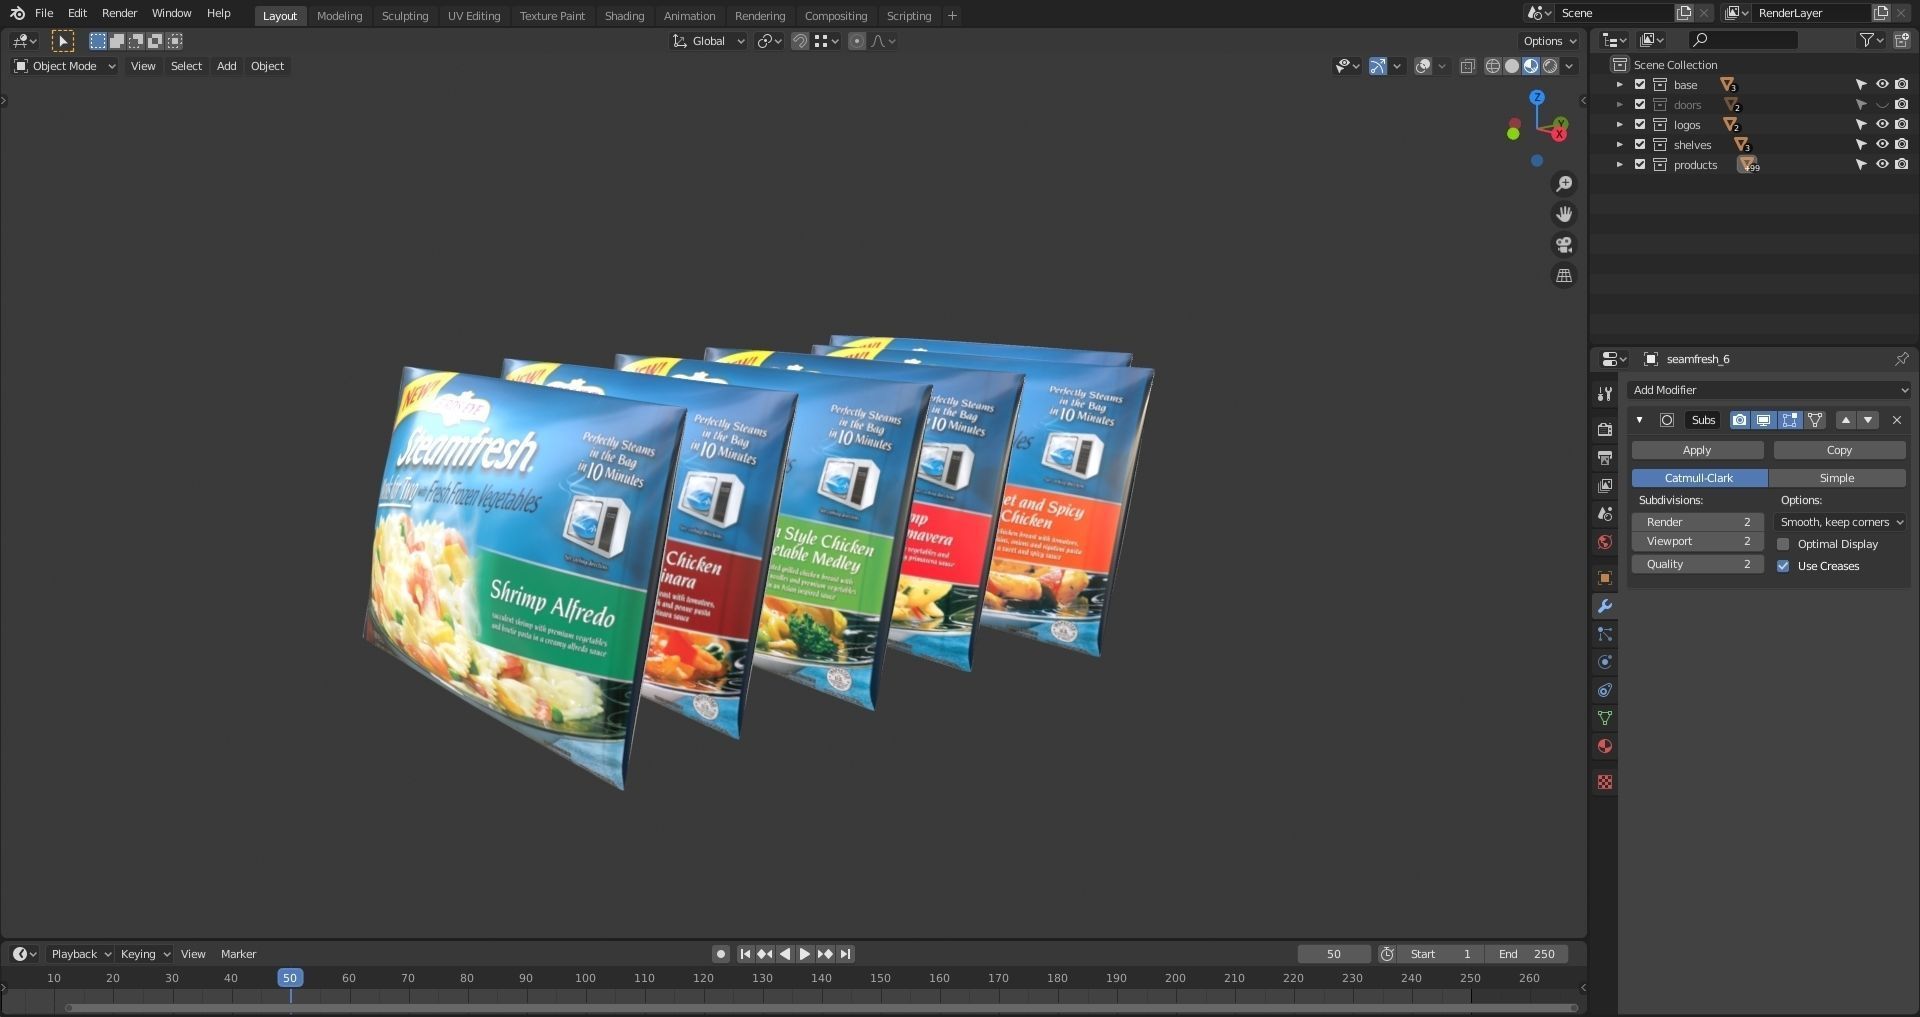Expand the base collection in outliner
Viewport: 1920px width, 1017px height.
pos(1620,85)
